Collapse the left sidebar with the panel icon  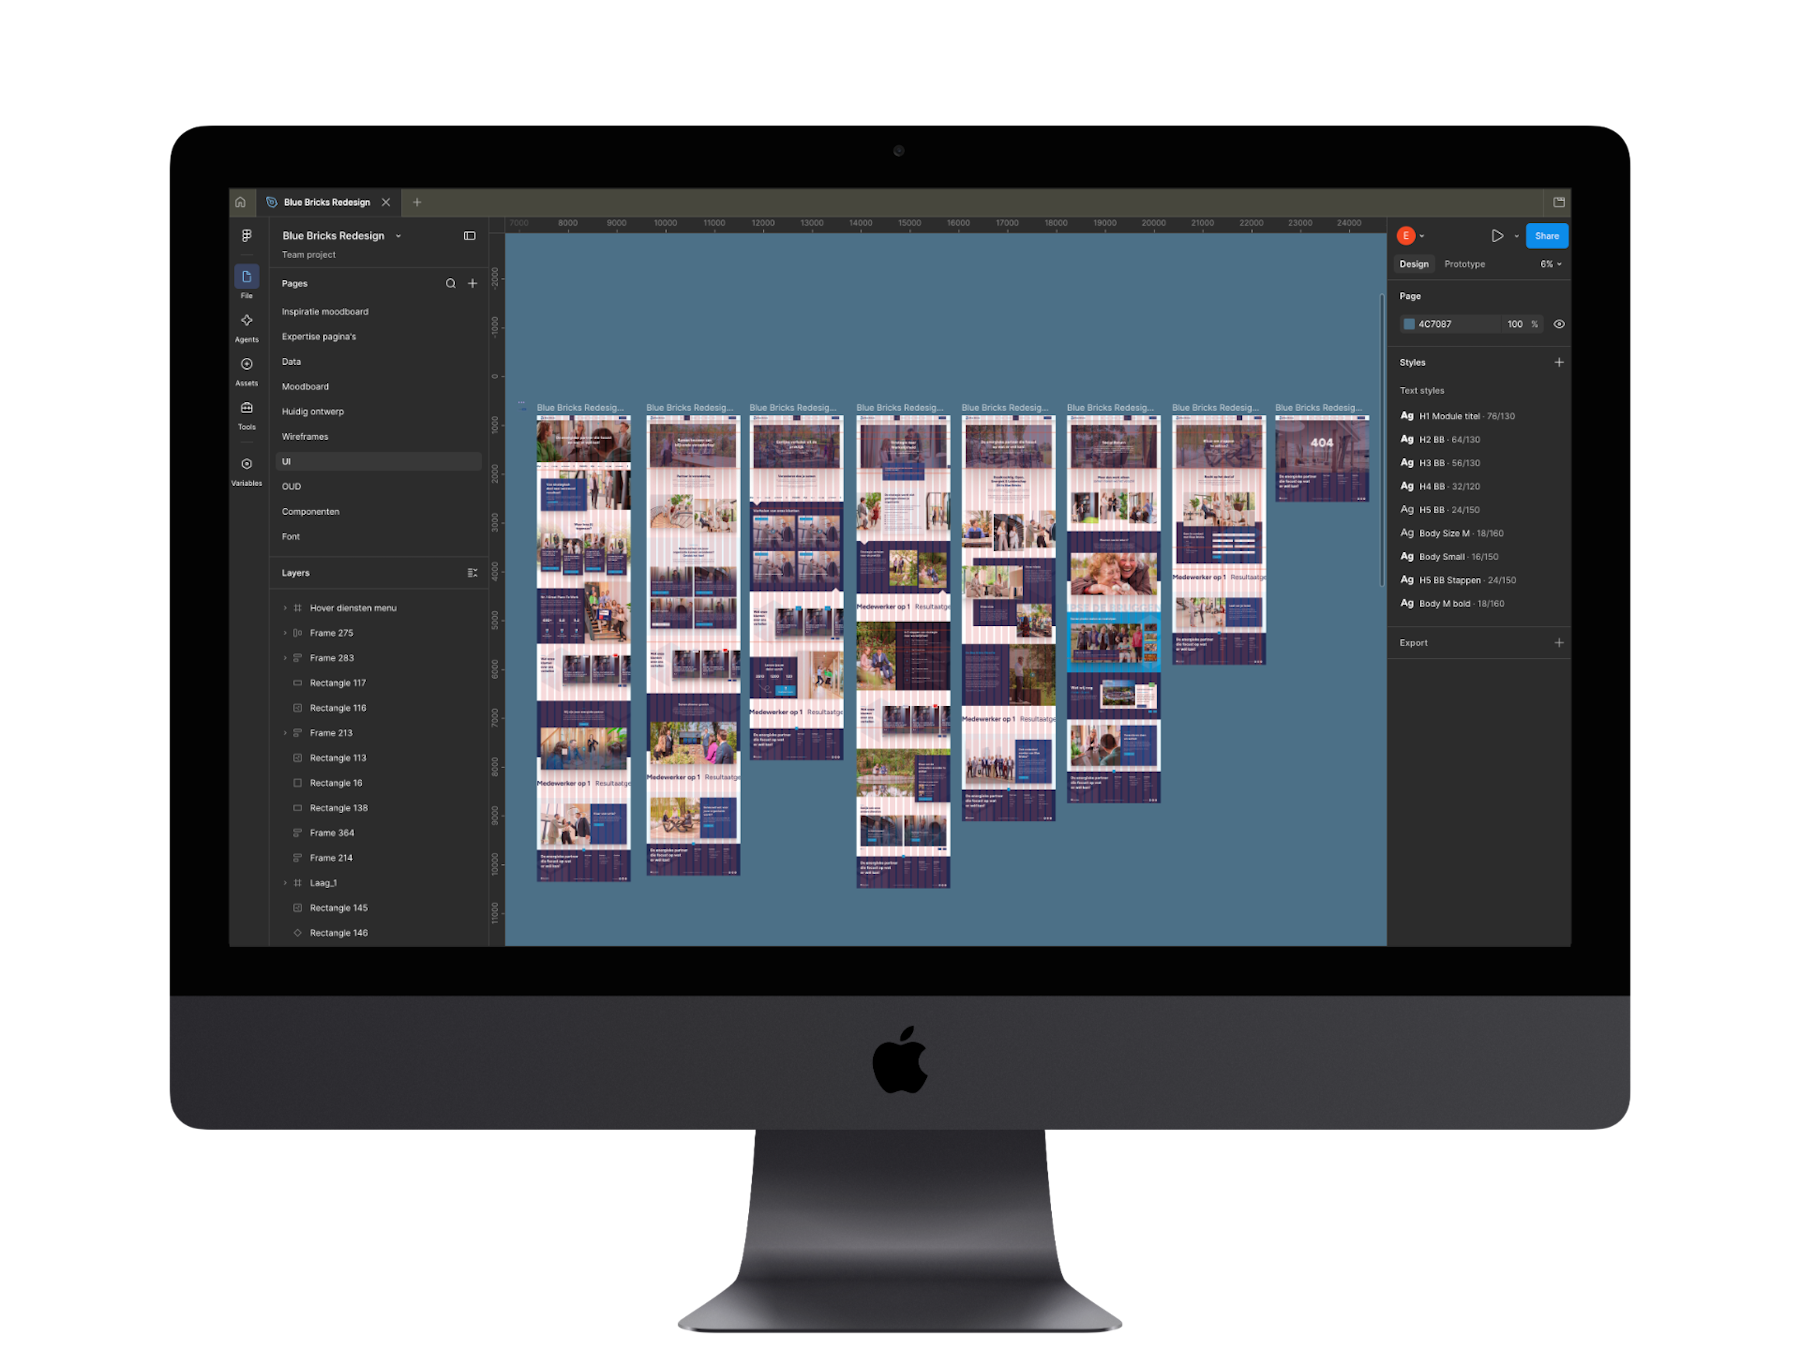470,236
